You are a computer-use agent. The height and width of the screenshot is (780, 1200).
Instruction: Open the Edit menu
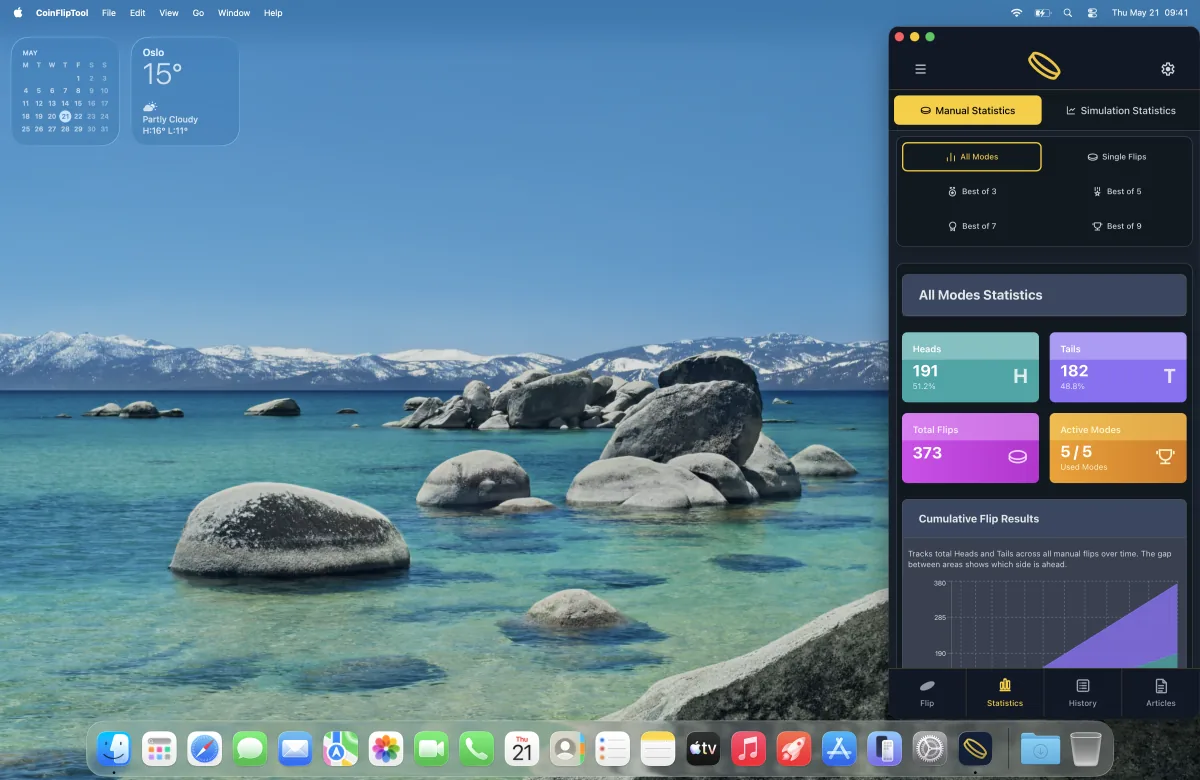(x=137, y=13)
